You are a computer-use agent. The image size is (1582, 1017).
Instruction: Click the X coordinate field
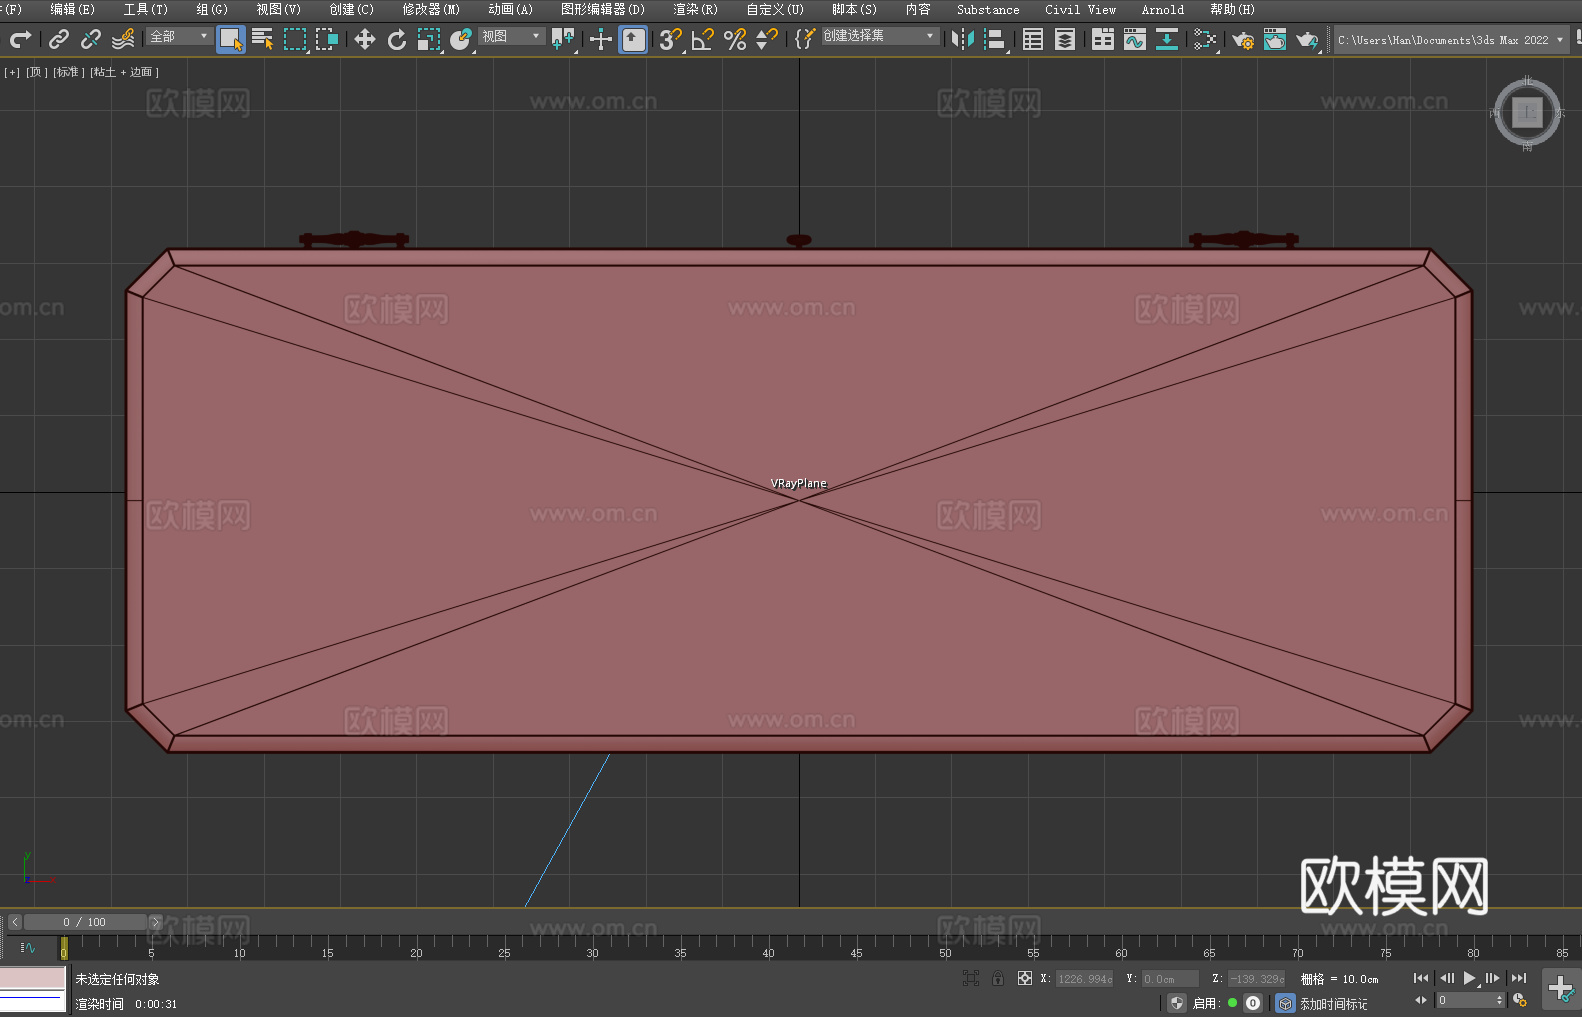point(1085,979)
